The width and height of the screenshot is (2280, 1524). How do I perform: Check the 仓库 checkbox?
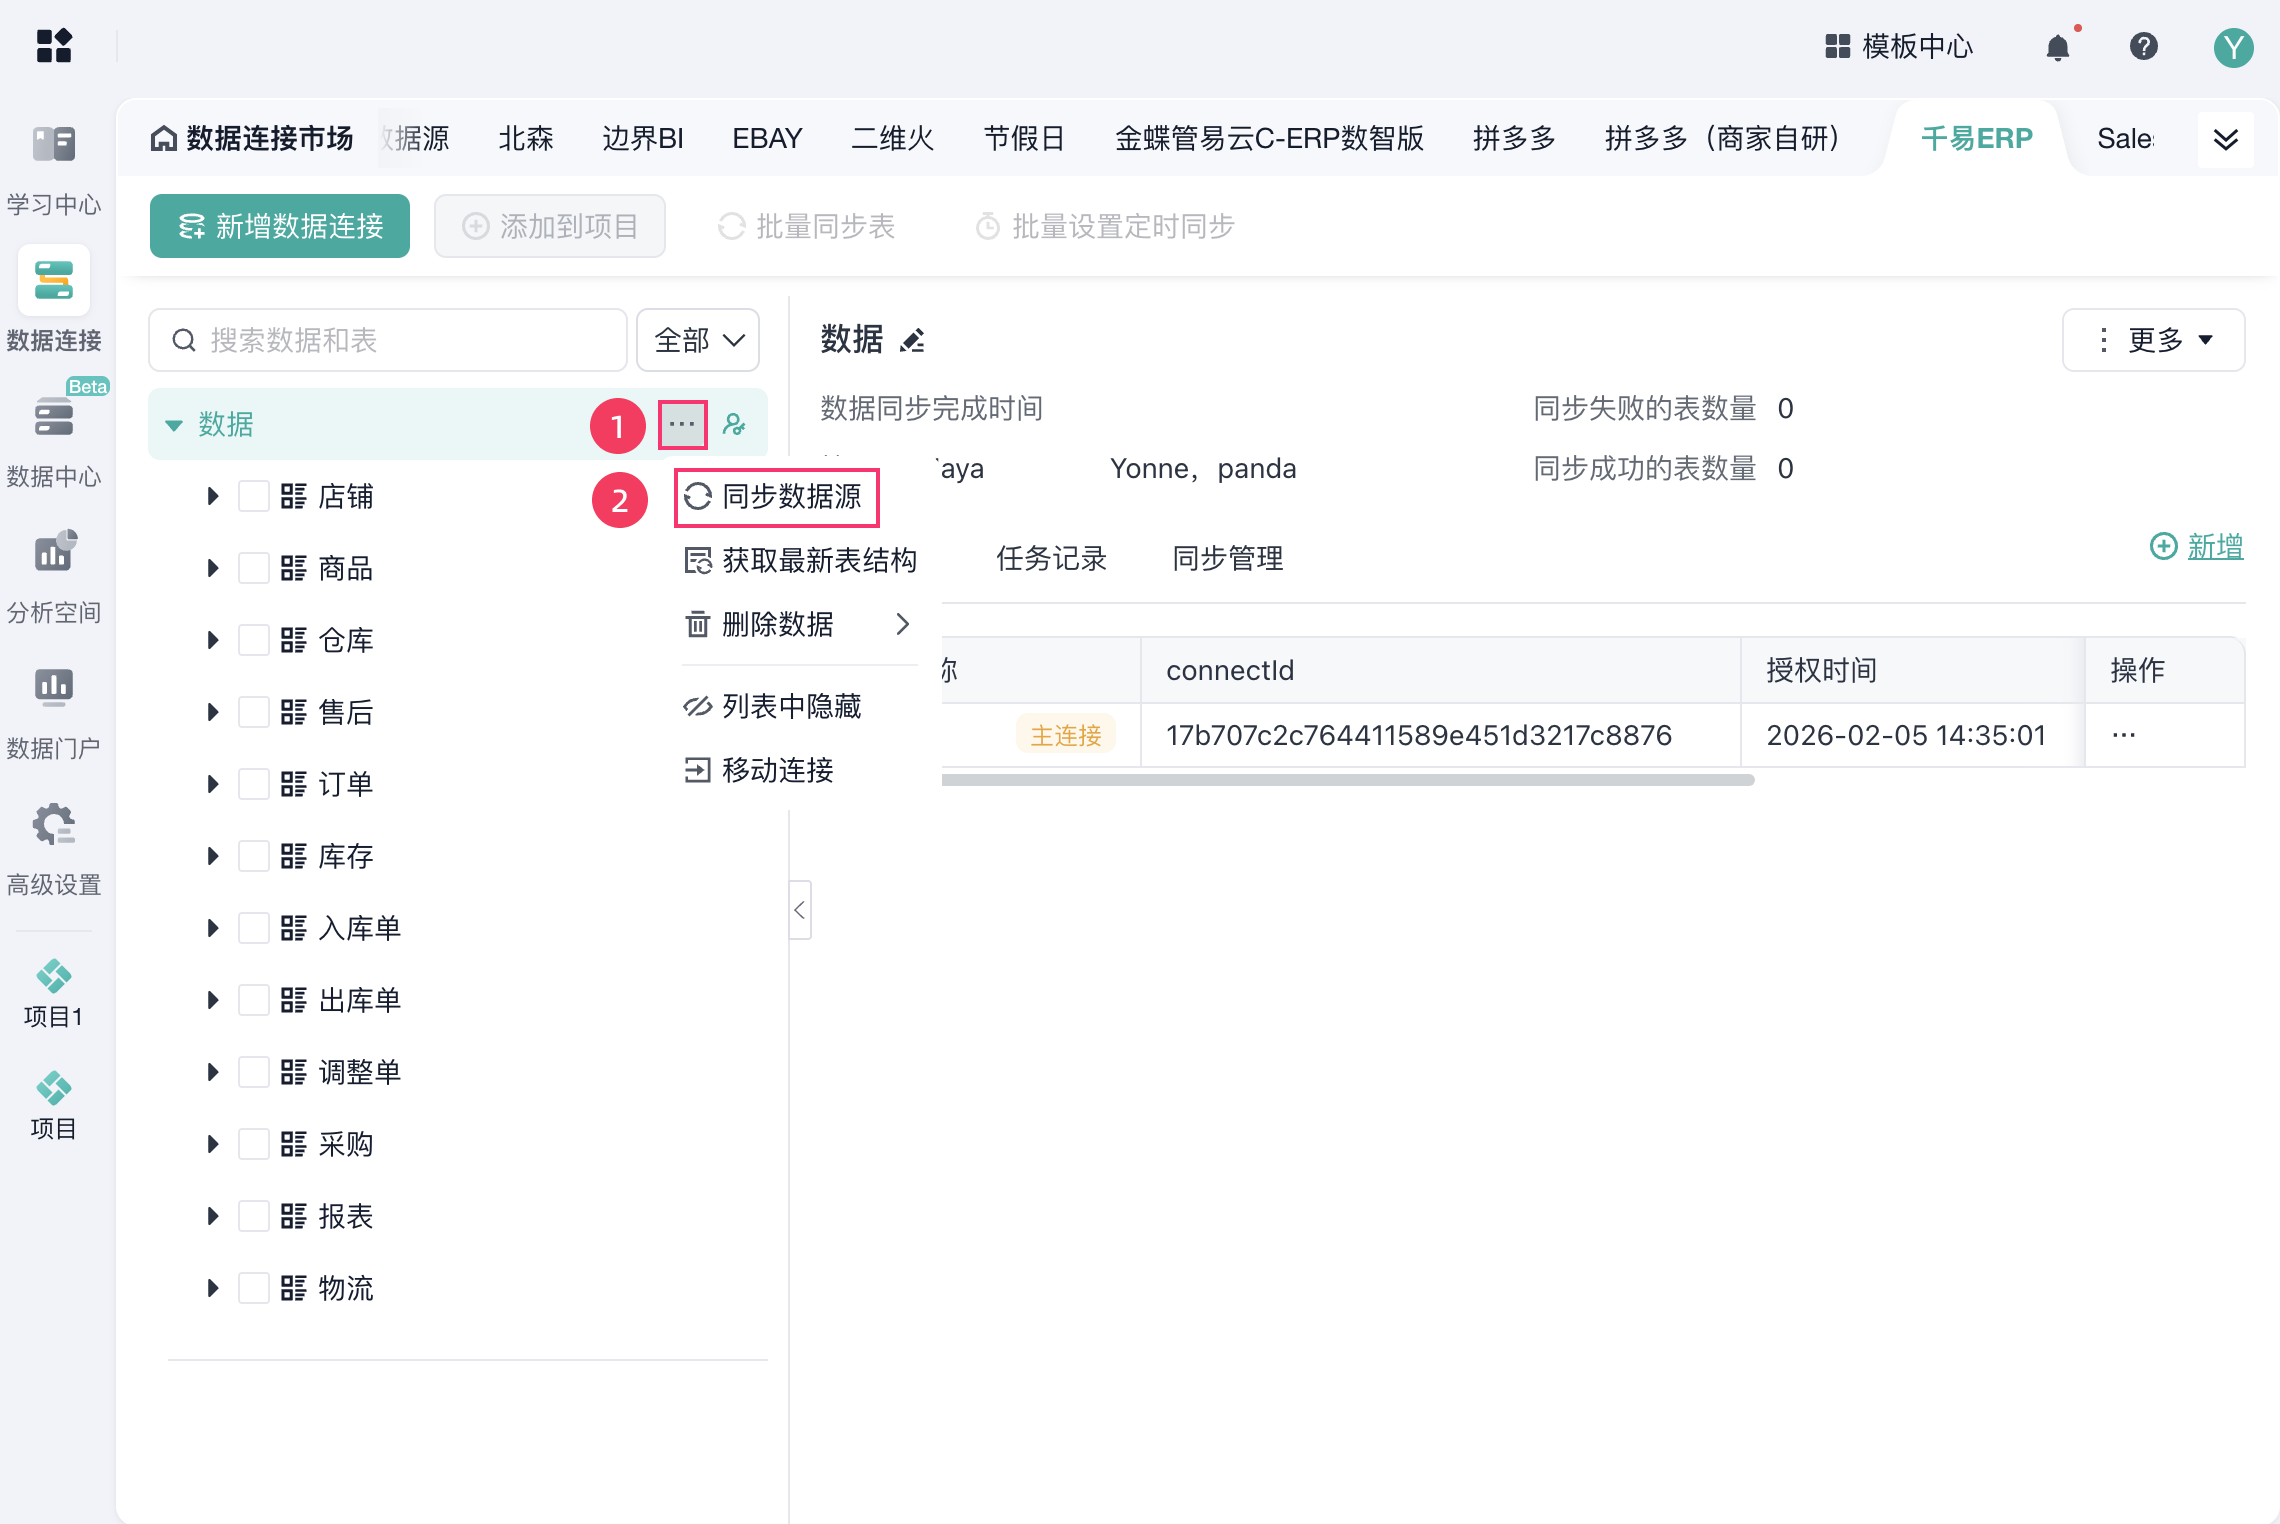tap(254, 640)
